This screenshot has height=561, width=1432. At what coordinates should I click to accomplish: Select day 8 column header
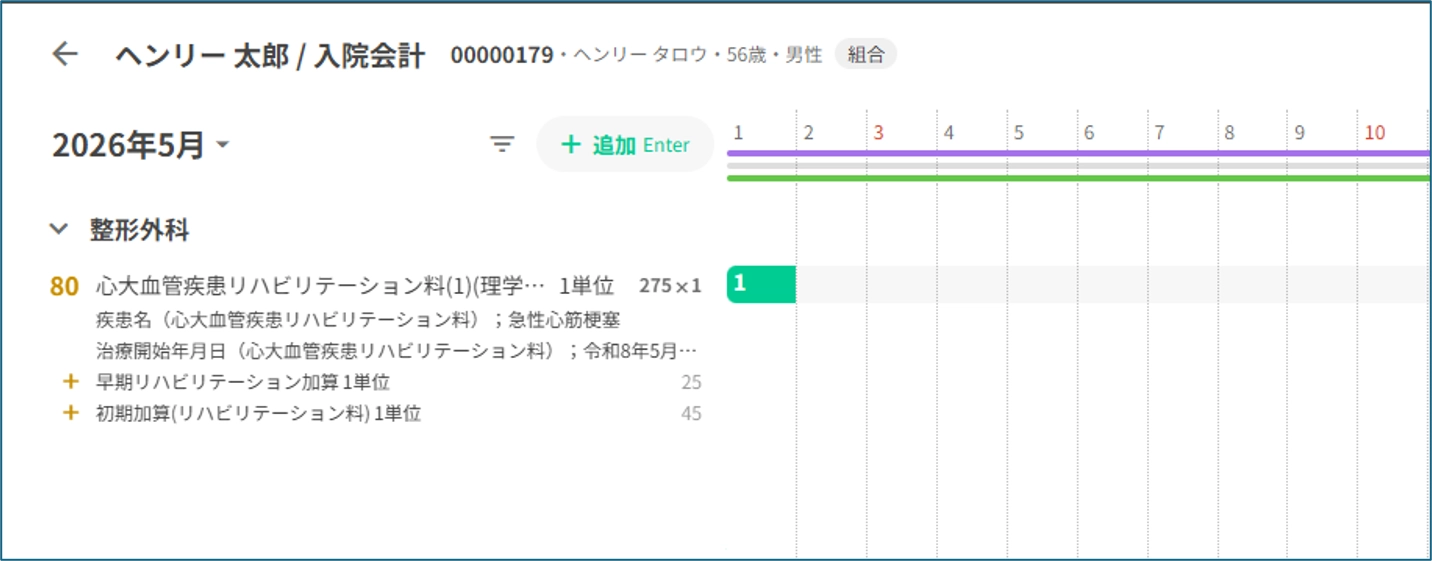point(1229,132)
